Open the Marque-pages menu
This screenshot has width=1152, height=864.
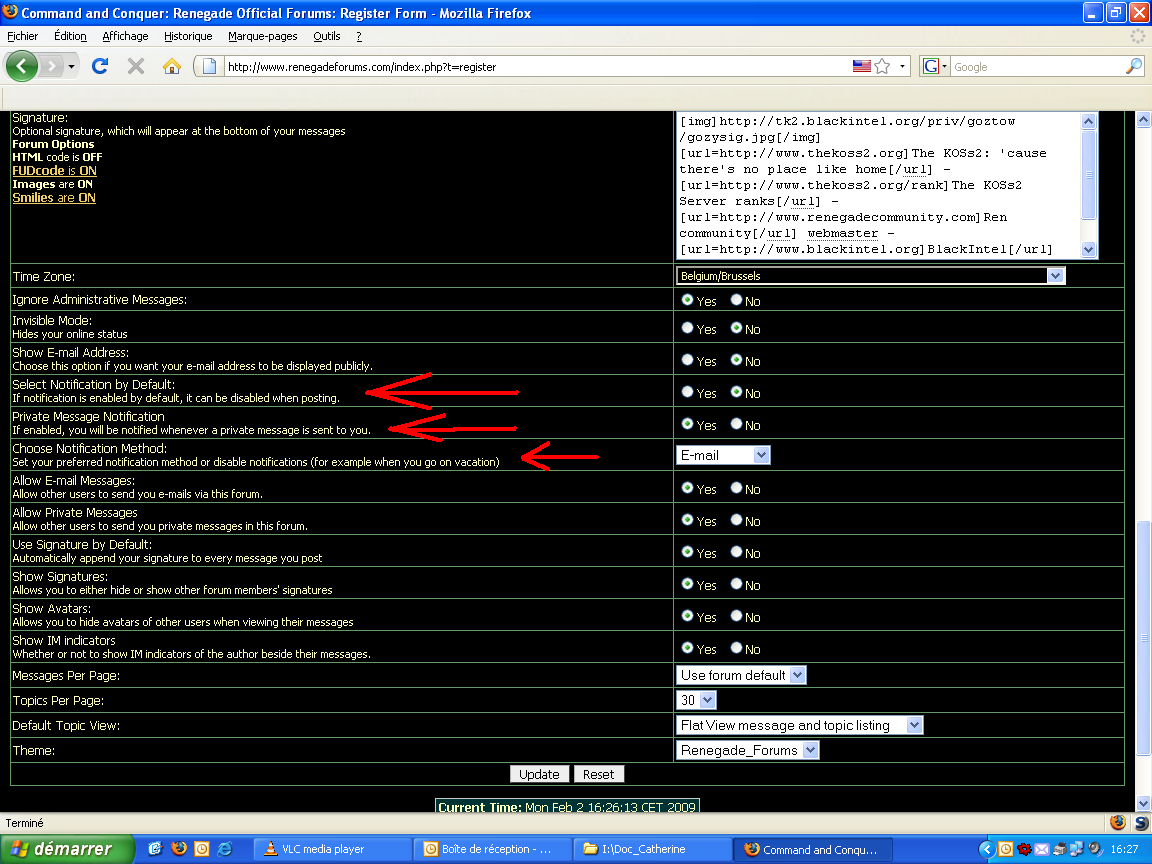tap(262, 36)
